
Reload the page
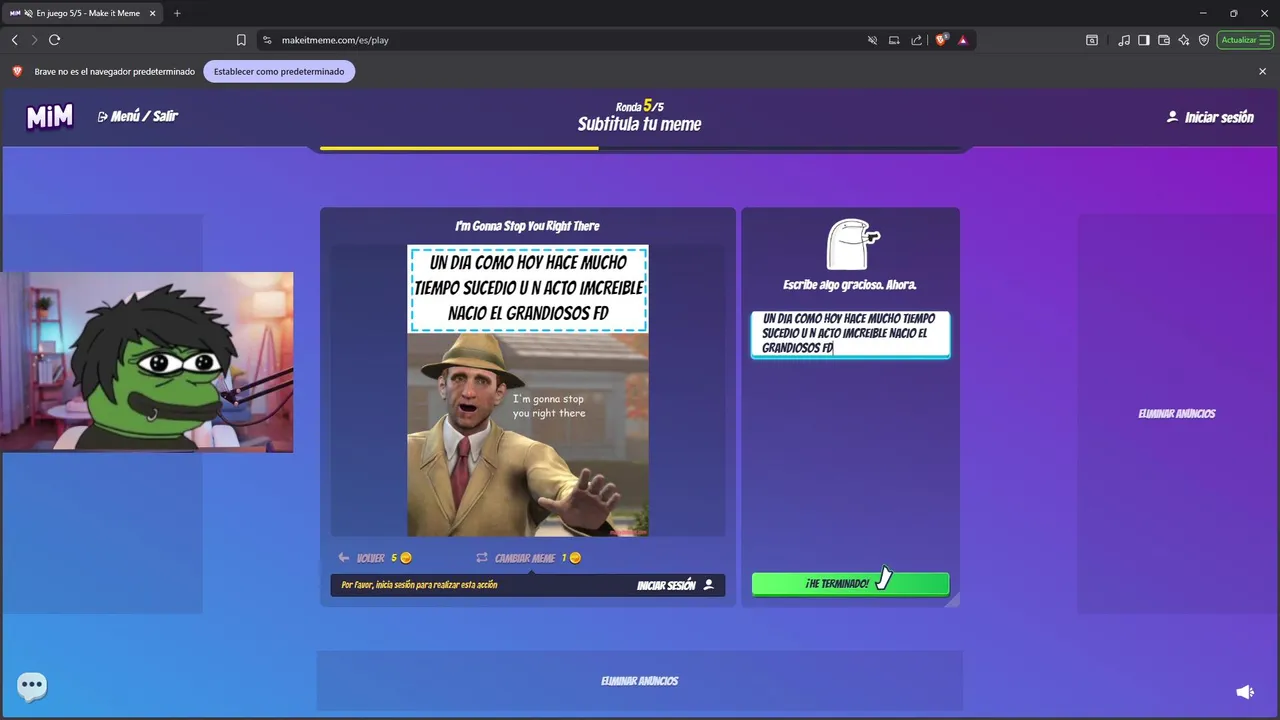[55, 40]
